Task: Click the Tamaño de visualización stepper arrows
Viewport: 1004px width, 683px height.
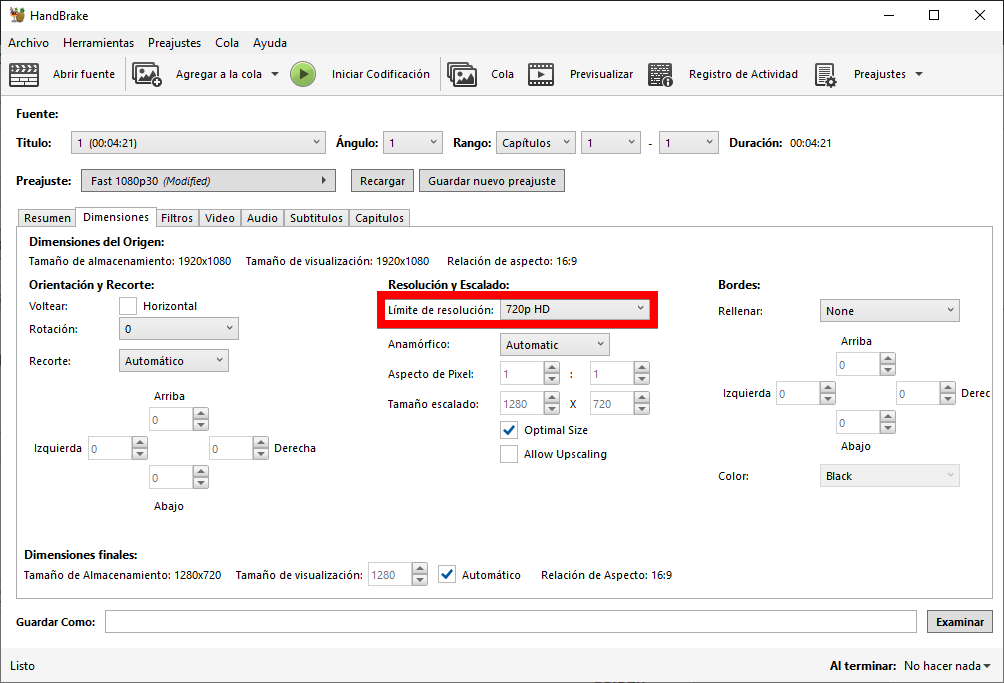Action: pos(419,574)
